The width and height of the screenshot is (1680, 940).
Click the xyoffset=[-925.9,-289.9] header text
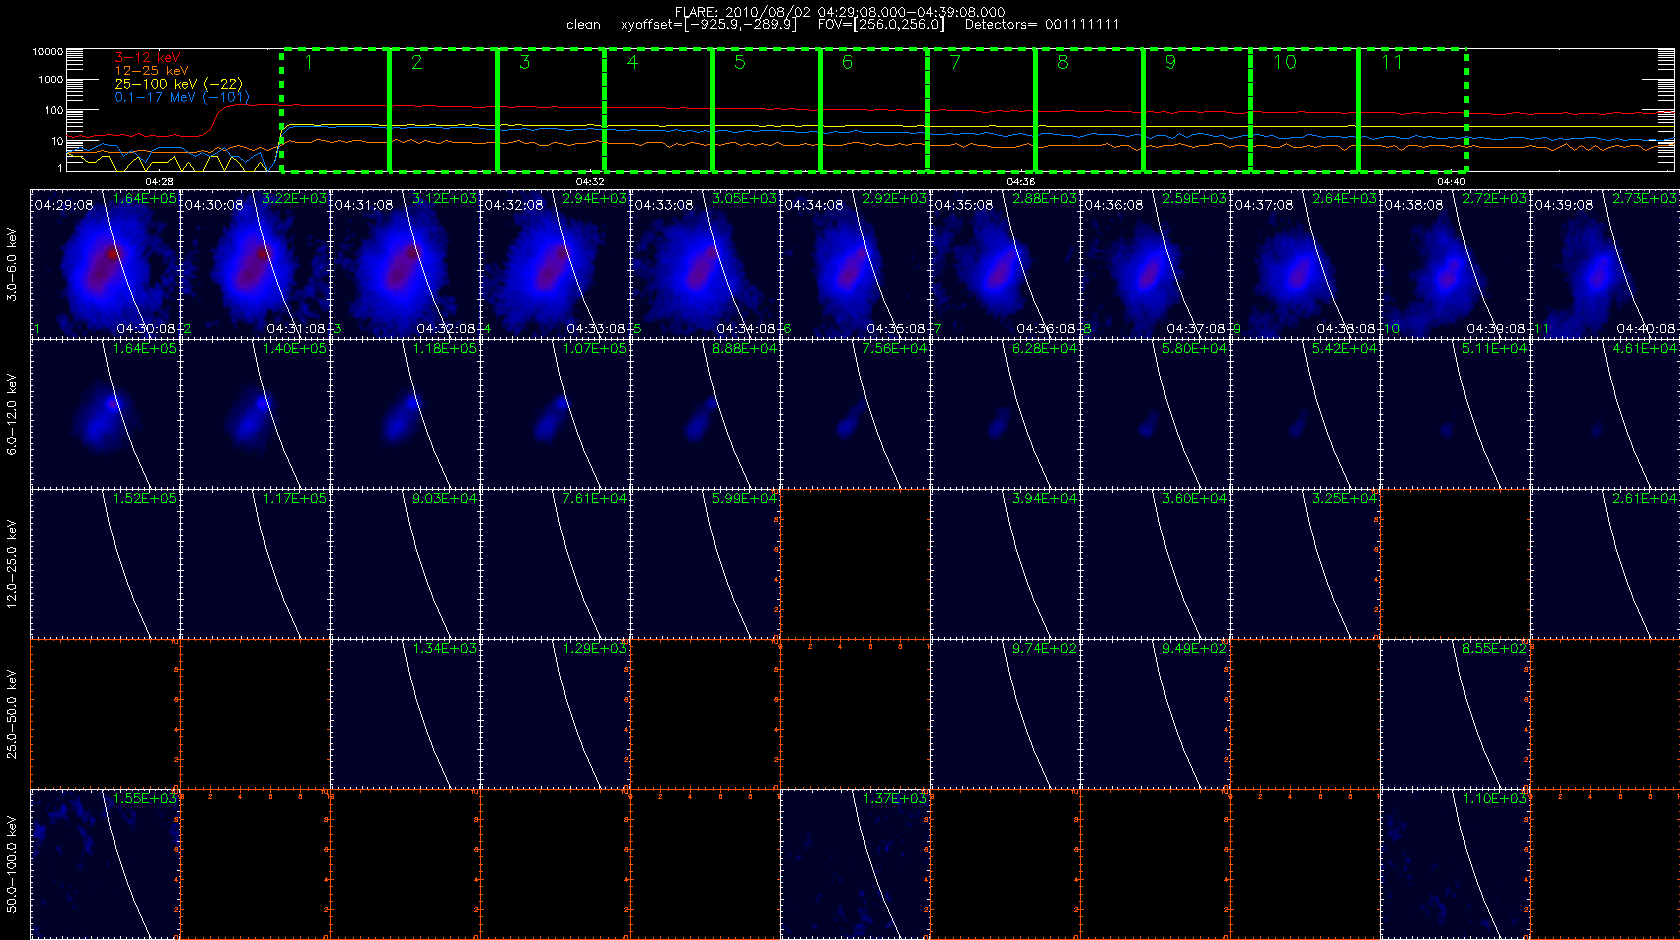(709, 24)
